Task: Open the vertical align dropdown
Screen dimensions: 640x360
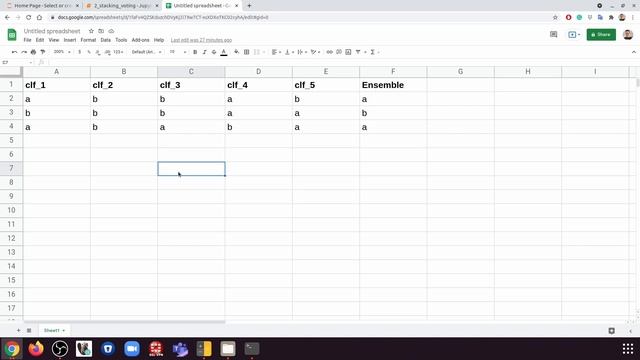Action: point(289,52)
